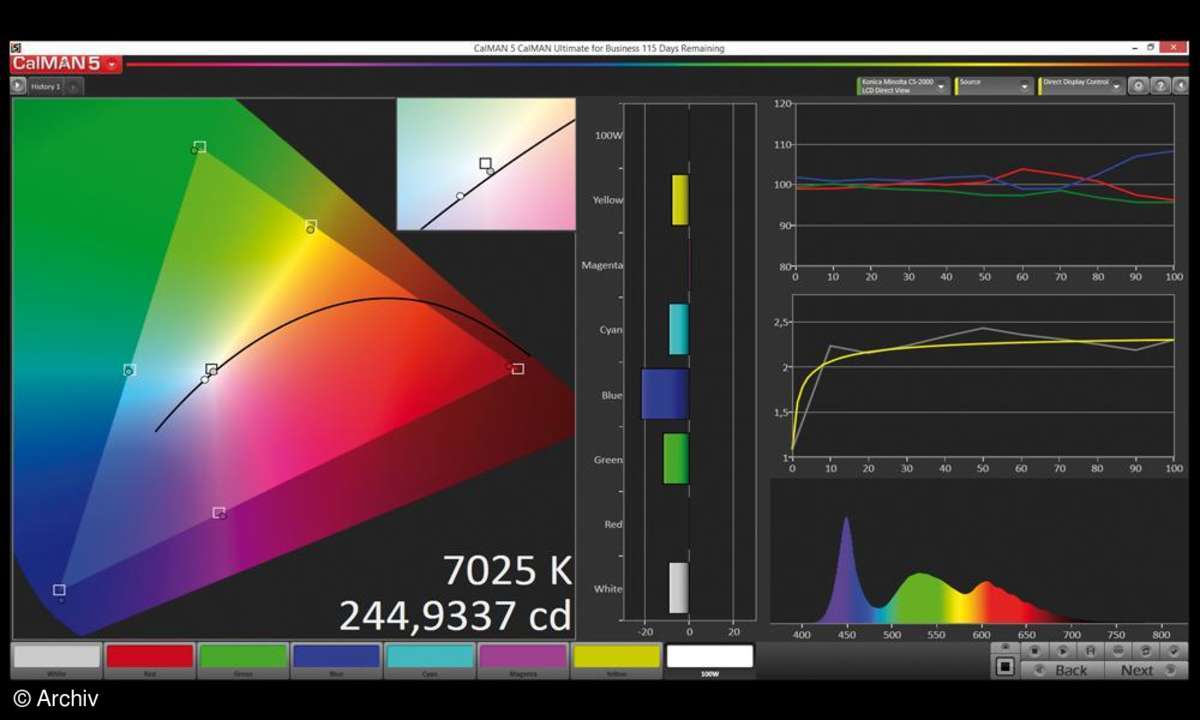This screenshot has height=720, width=1200.
Task: Click the 100W label in bar chart
Action: point(609,135)
